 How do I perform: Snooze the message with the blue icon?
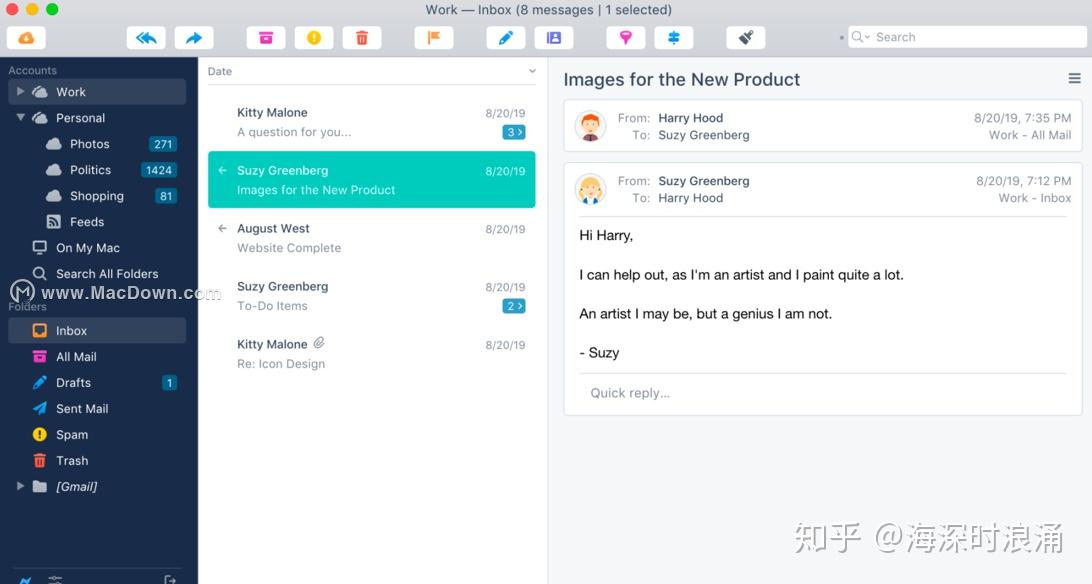pos(674,37)
